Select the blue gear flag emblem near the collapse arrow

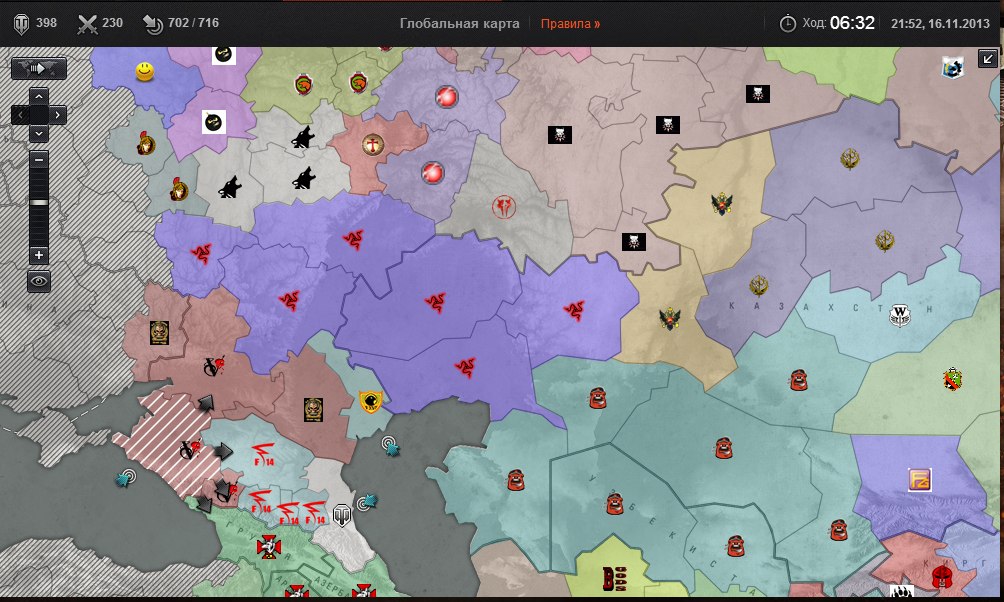click(953, 67)
